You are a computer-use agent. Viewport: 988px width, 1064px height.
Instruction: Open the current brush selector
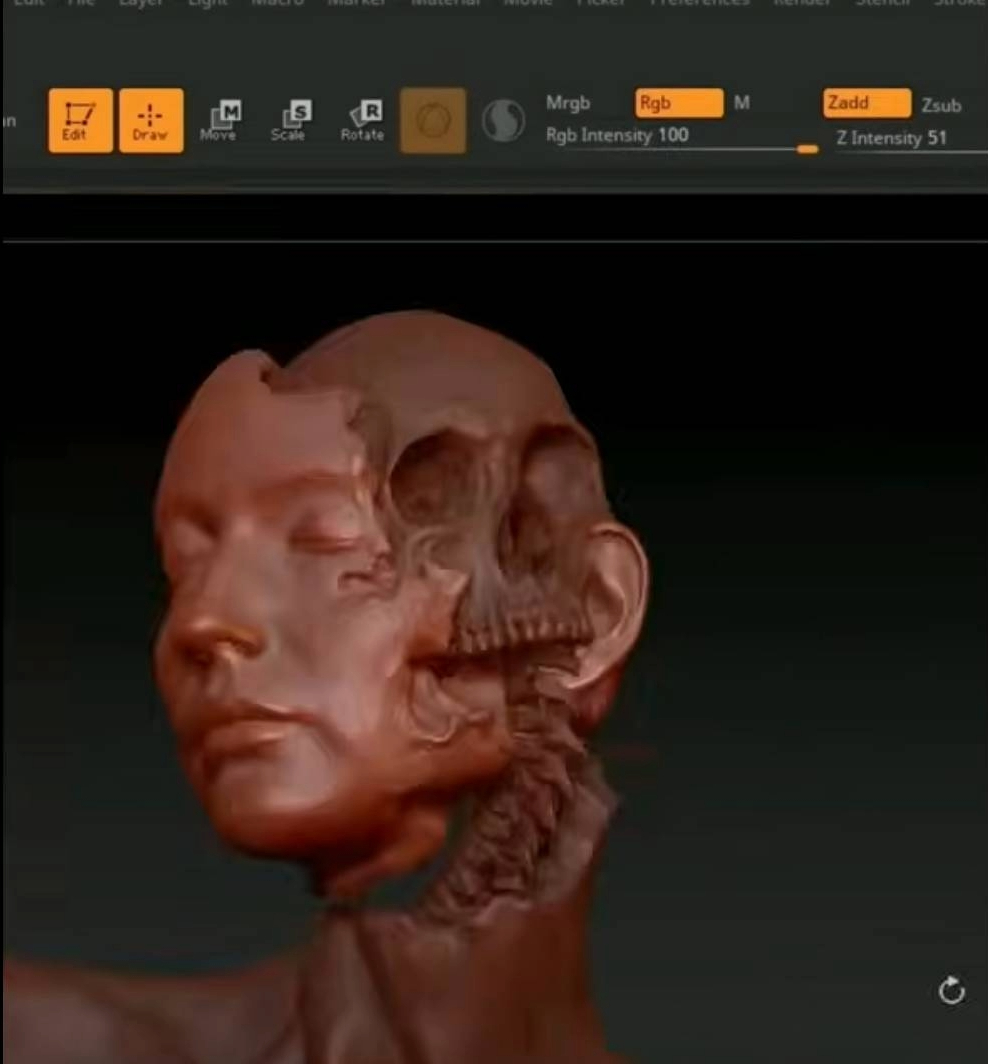tap(432, 120)
